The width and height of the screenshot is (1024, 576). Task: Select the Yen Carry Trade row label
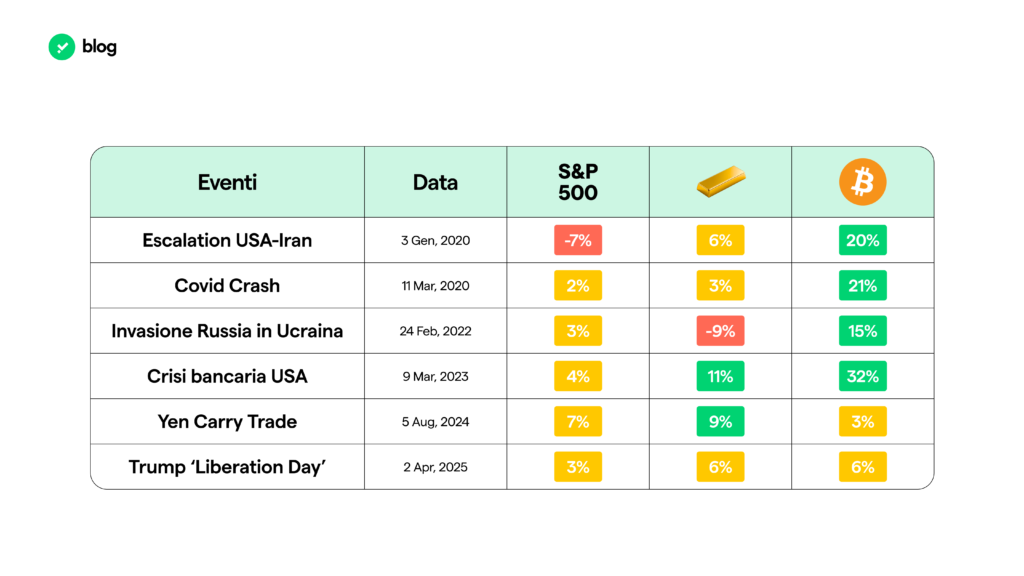pyautogui.click(x=227, y=421)
